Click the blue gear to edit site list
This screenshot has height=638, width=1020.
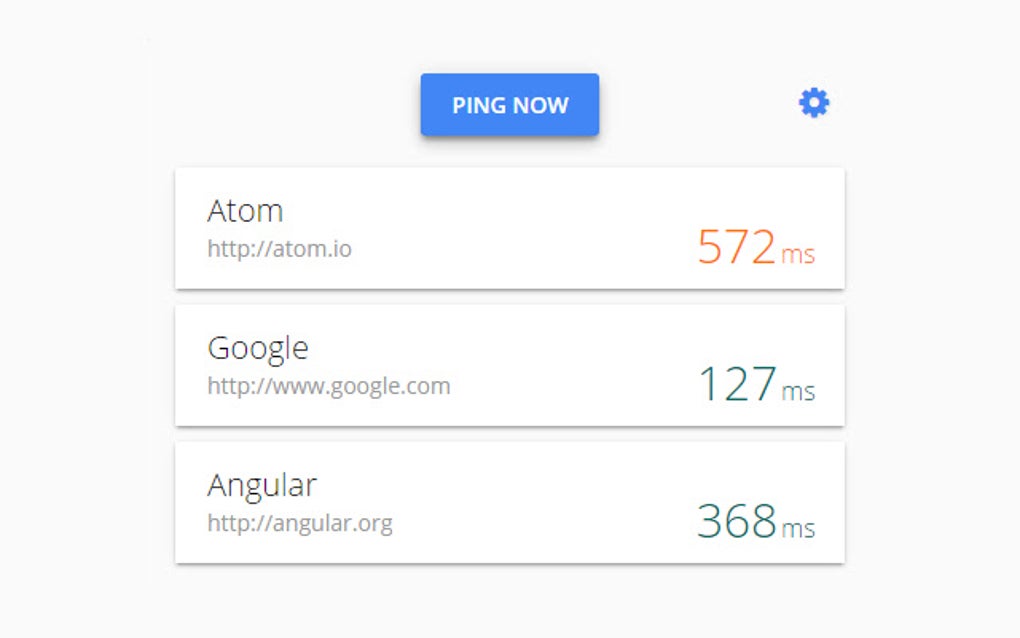coord(813,102)
